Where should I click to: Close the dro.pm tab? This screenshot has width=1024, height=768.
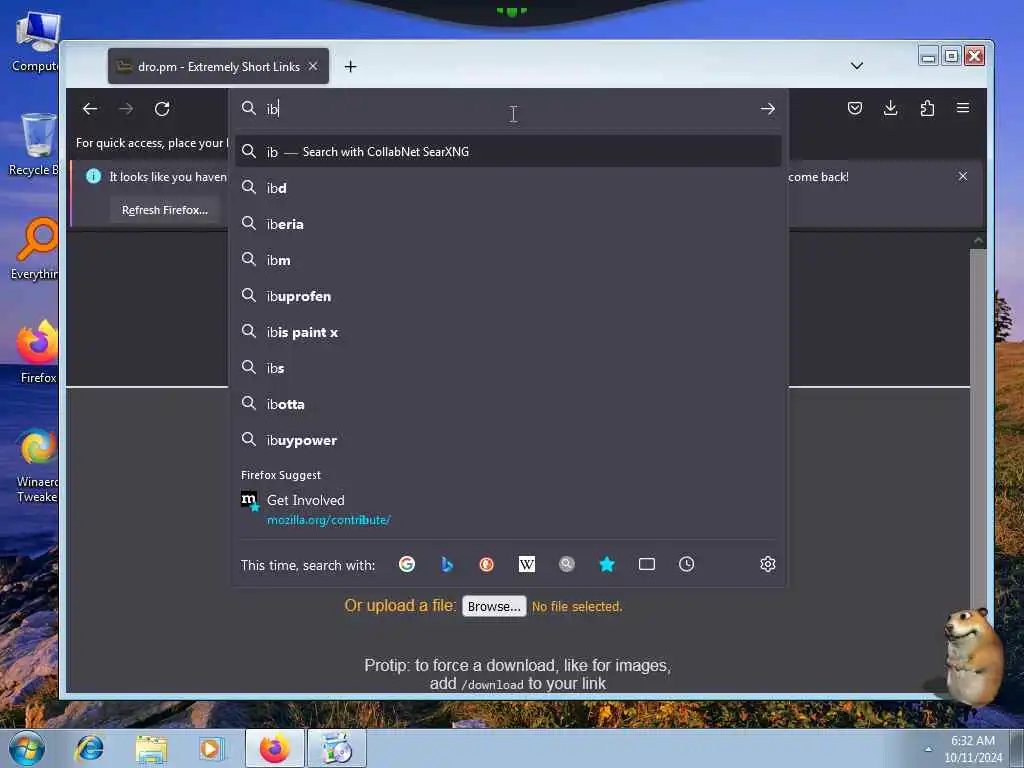coord(313,67)
